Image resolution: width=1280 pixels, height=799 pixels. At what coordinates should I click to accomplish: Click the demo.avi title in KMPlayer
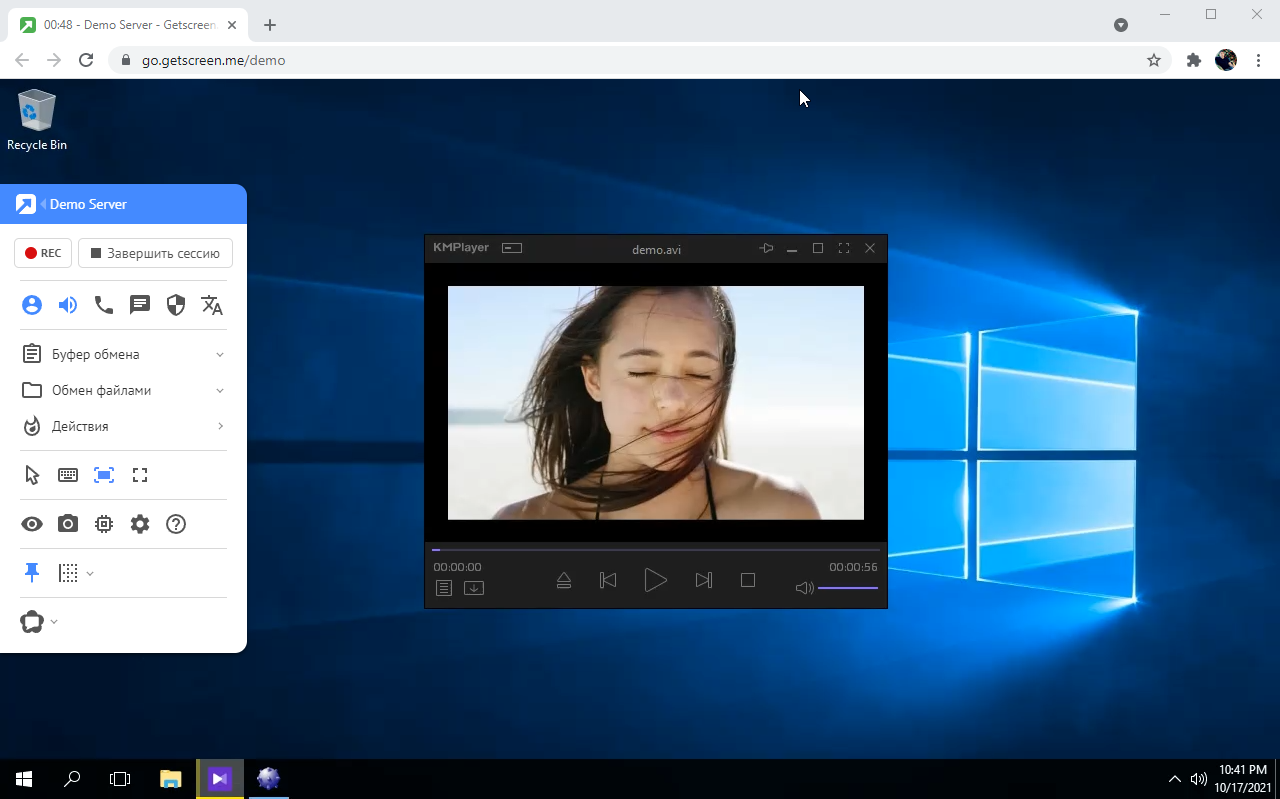(x=656, y=249)
